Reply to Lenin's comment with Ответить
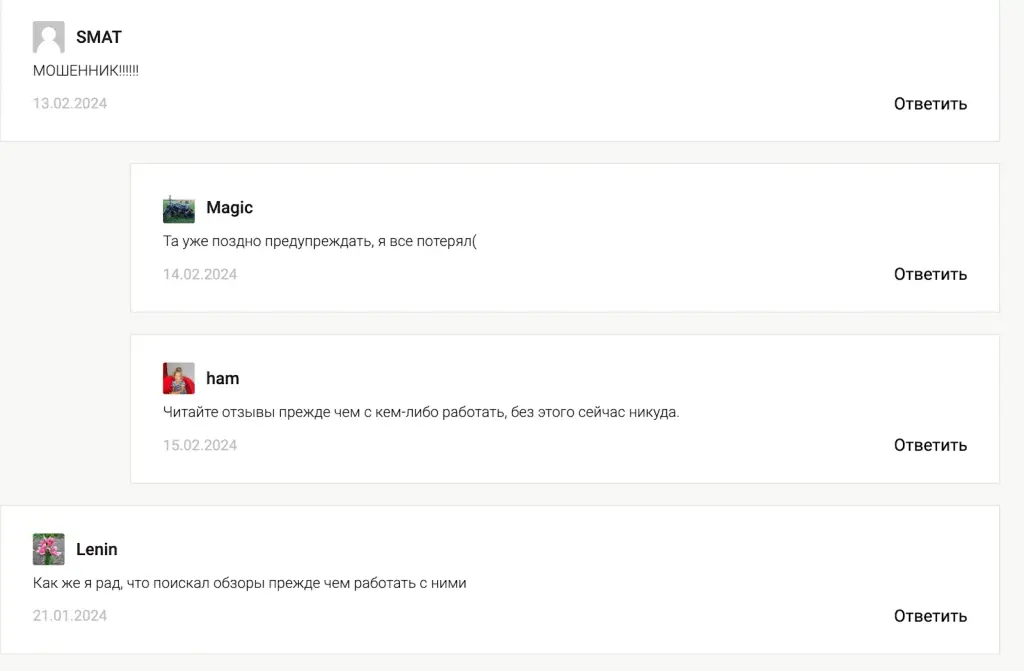This screenshot has width=1024, height=671. pyautogui.click(x=930, y=616)
